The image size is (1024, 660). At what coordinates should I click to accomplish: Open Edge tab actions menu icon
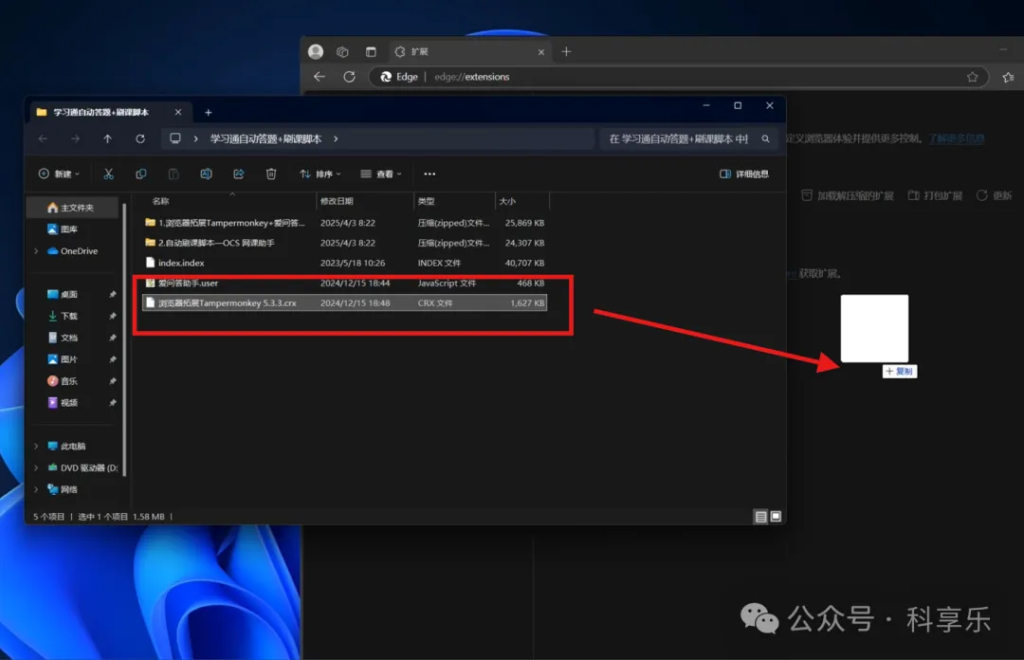[x=371, y=52]
